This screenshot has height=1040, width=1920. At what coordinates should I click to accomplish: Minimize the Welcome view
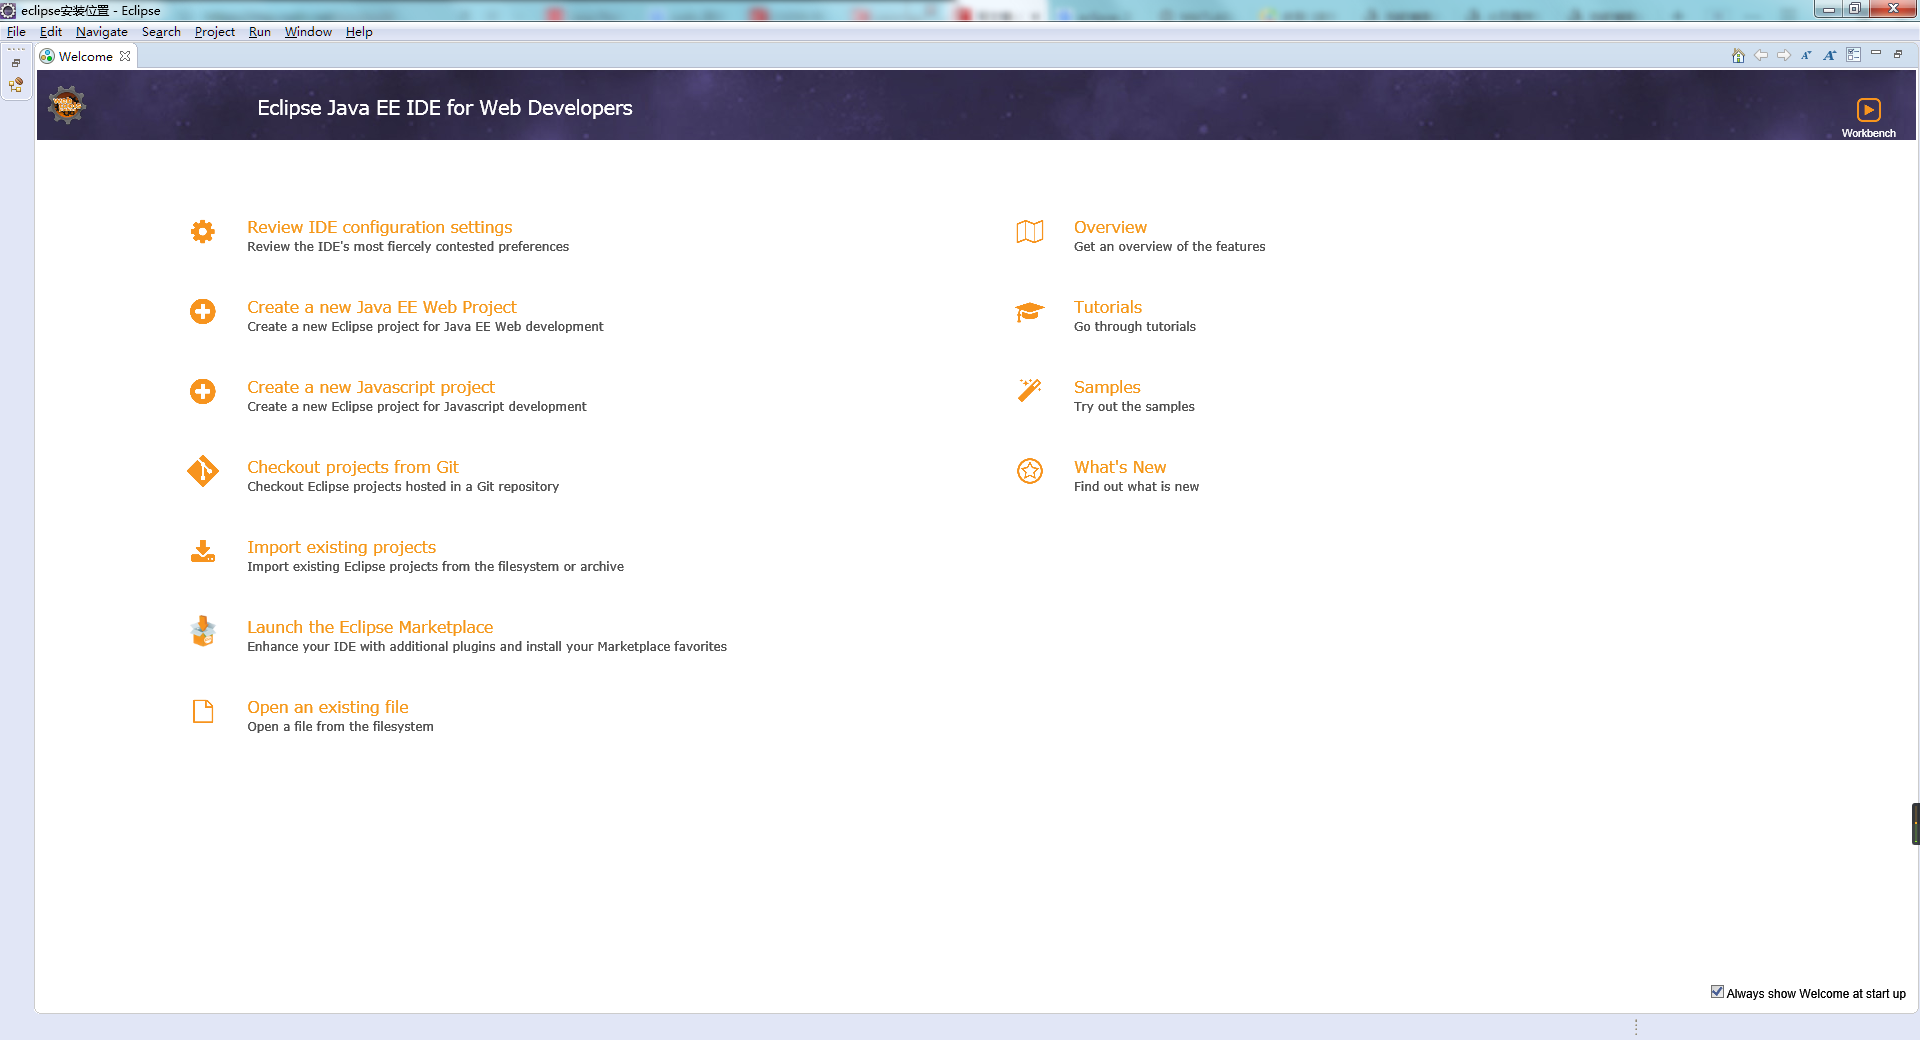(1876, 53)
